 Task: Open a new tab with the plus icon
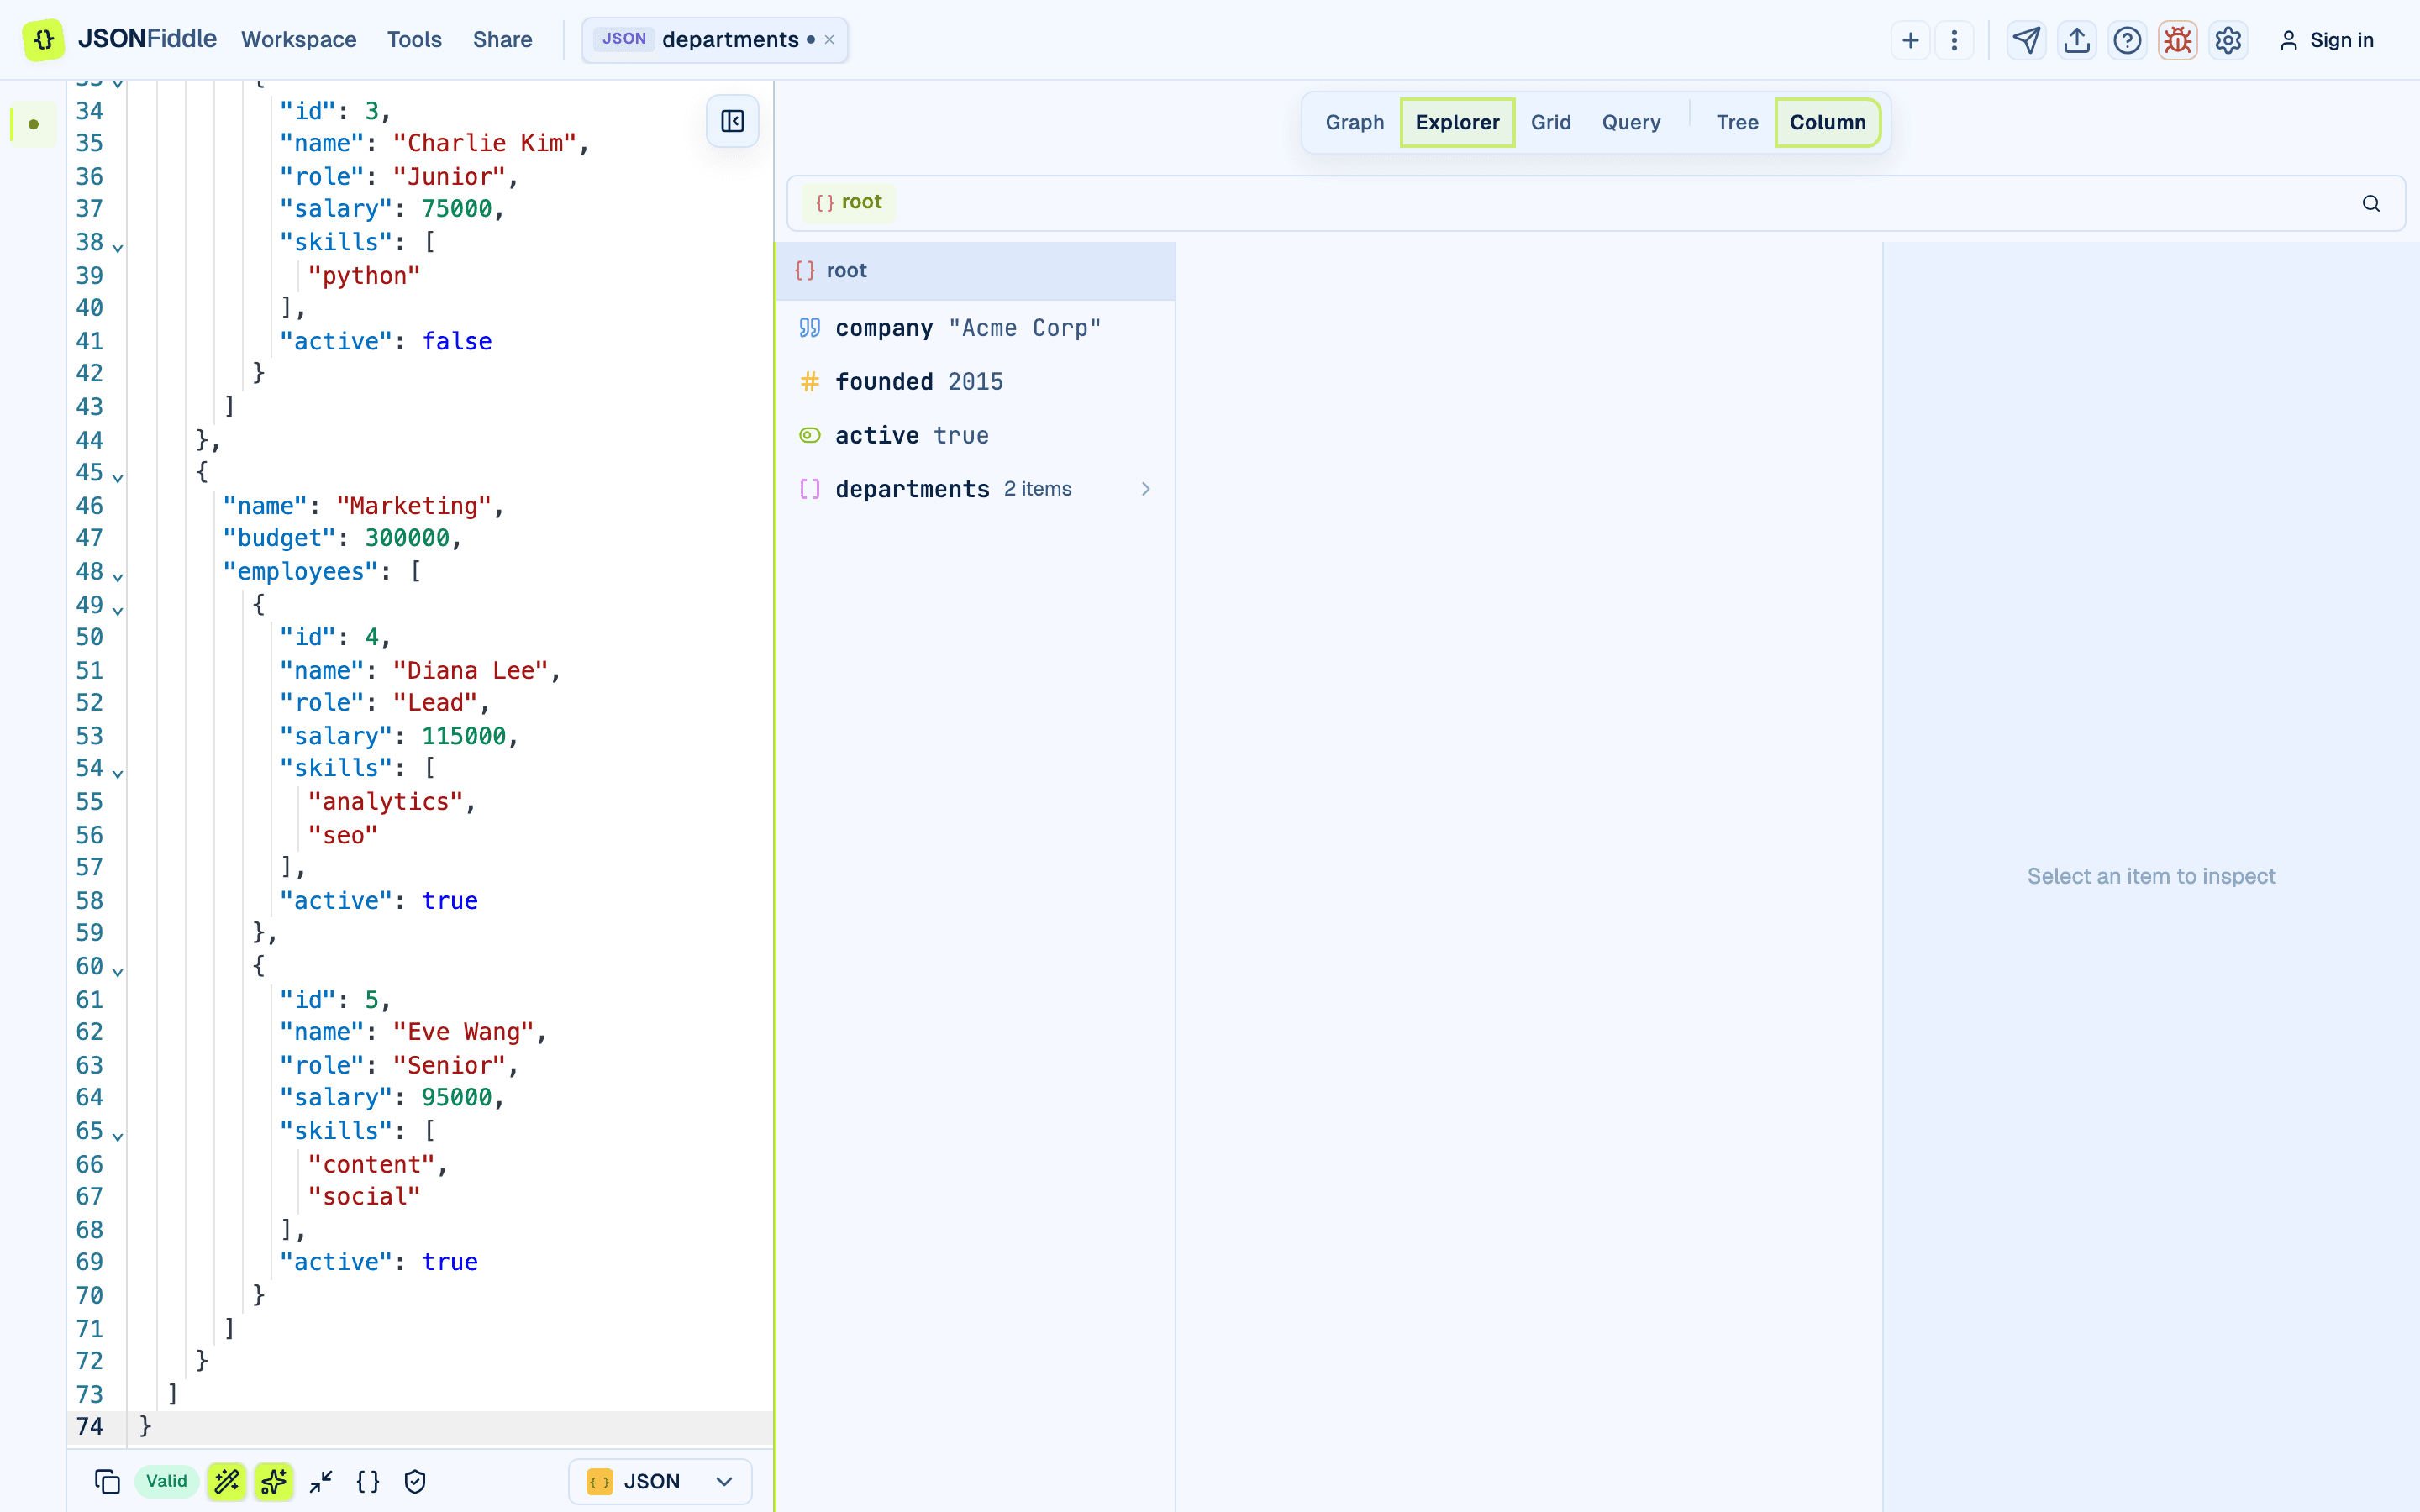pyautogui.click(x=1910, y=40)
